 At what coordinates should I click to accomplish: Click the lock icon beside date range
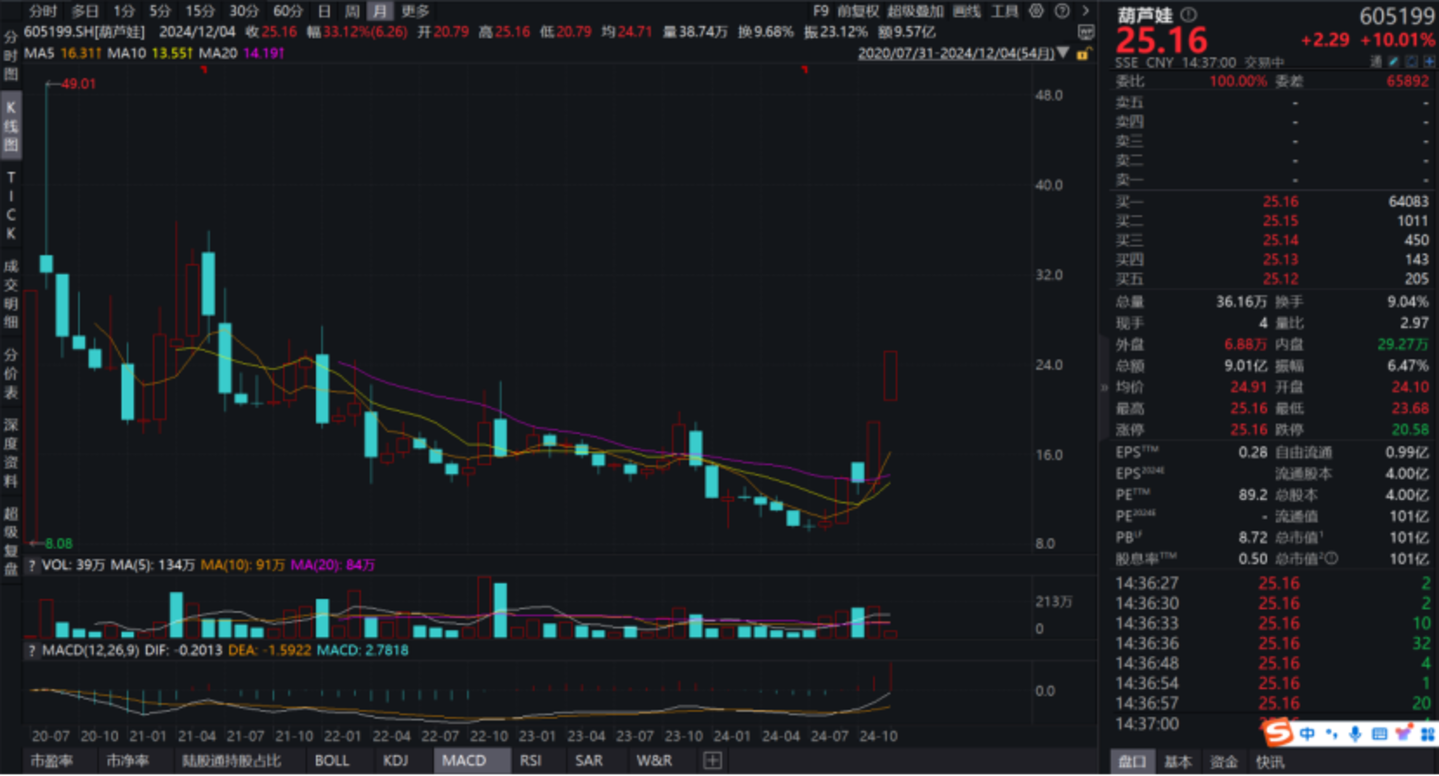(x=1080, y=52)
